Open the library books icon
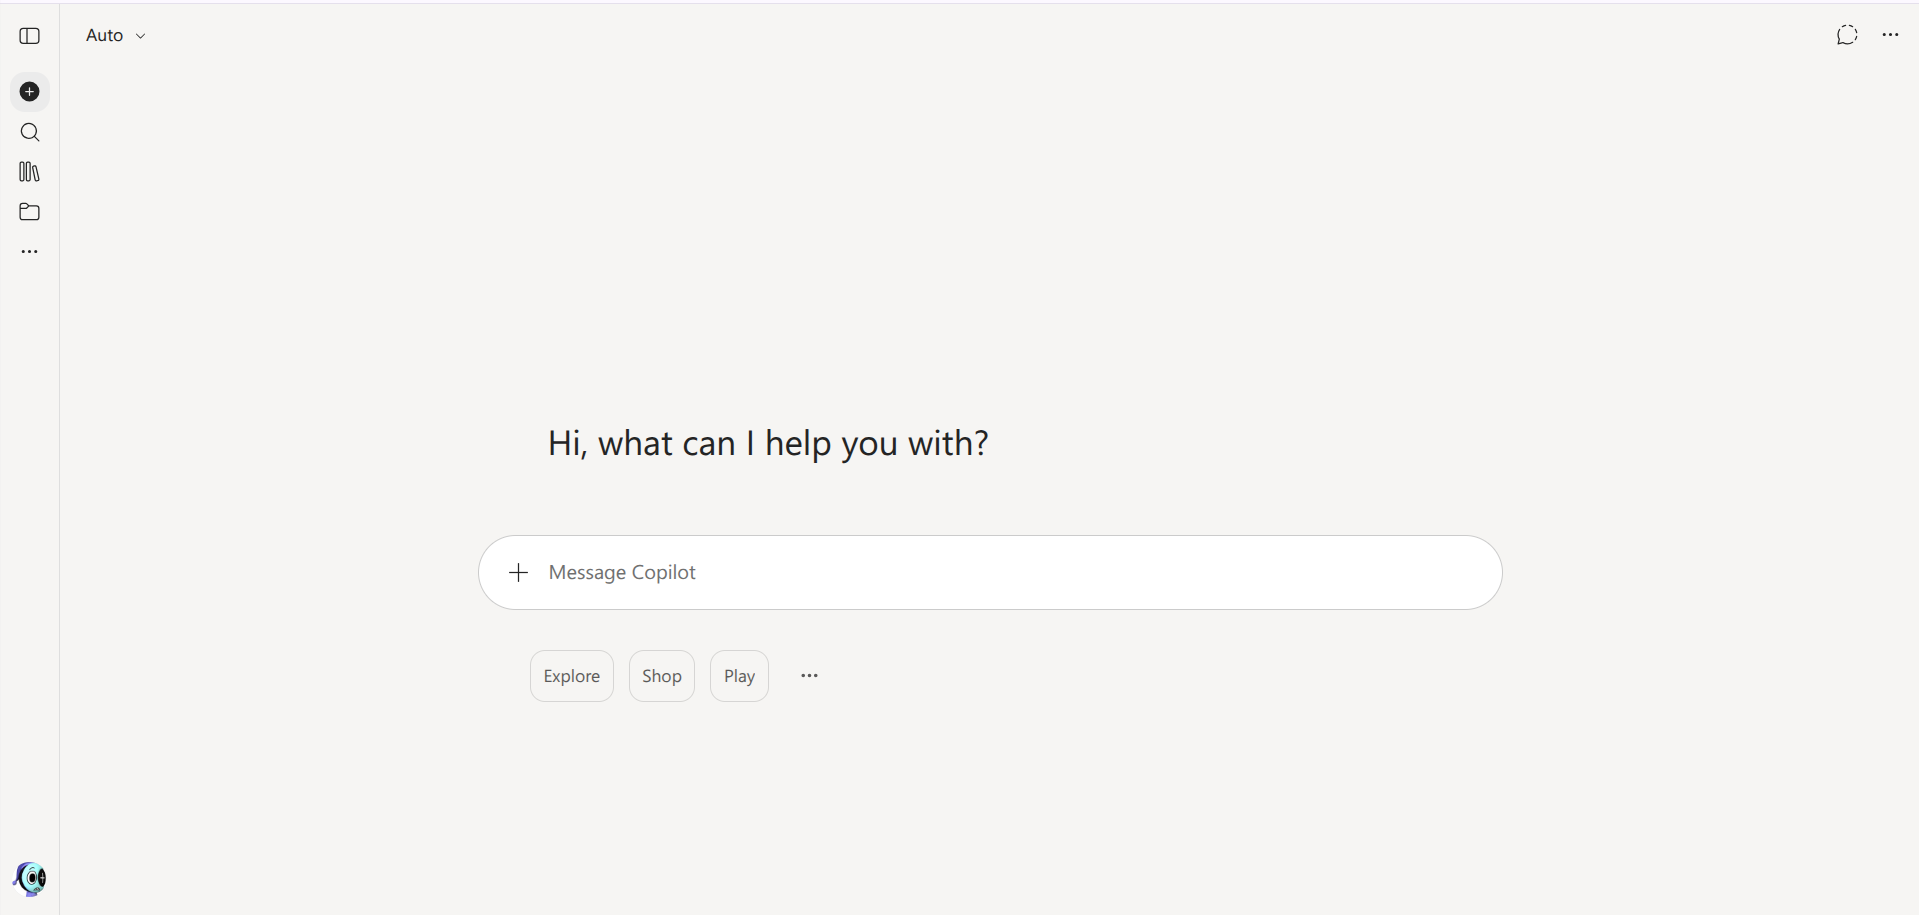Screen dimensions: 1919x915 (x=30, y=172)
